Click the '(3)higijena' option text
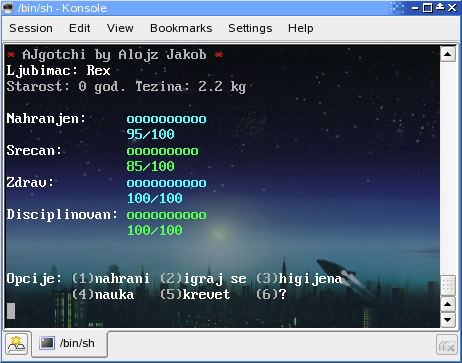Image resolution: width=462 pixels, height=363 pixels. click(x=299, y=279)
